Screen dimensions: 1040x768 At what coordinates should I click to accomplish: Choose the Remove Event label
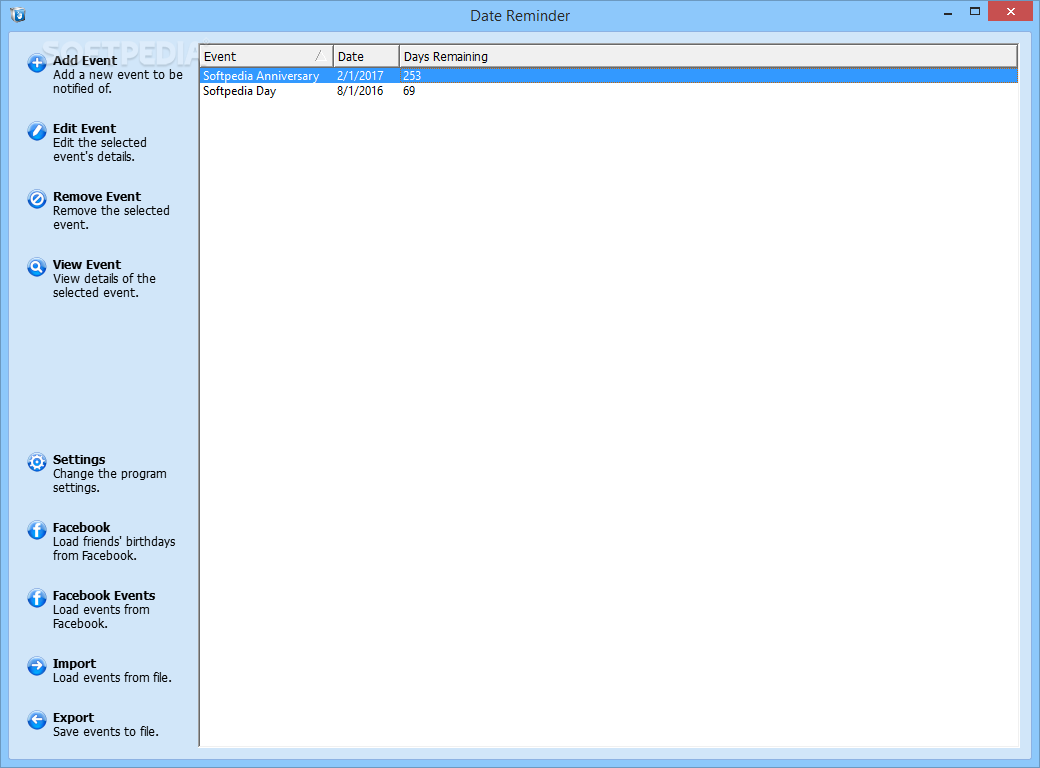97,196
